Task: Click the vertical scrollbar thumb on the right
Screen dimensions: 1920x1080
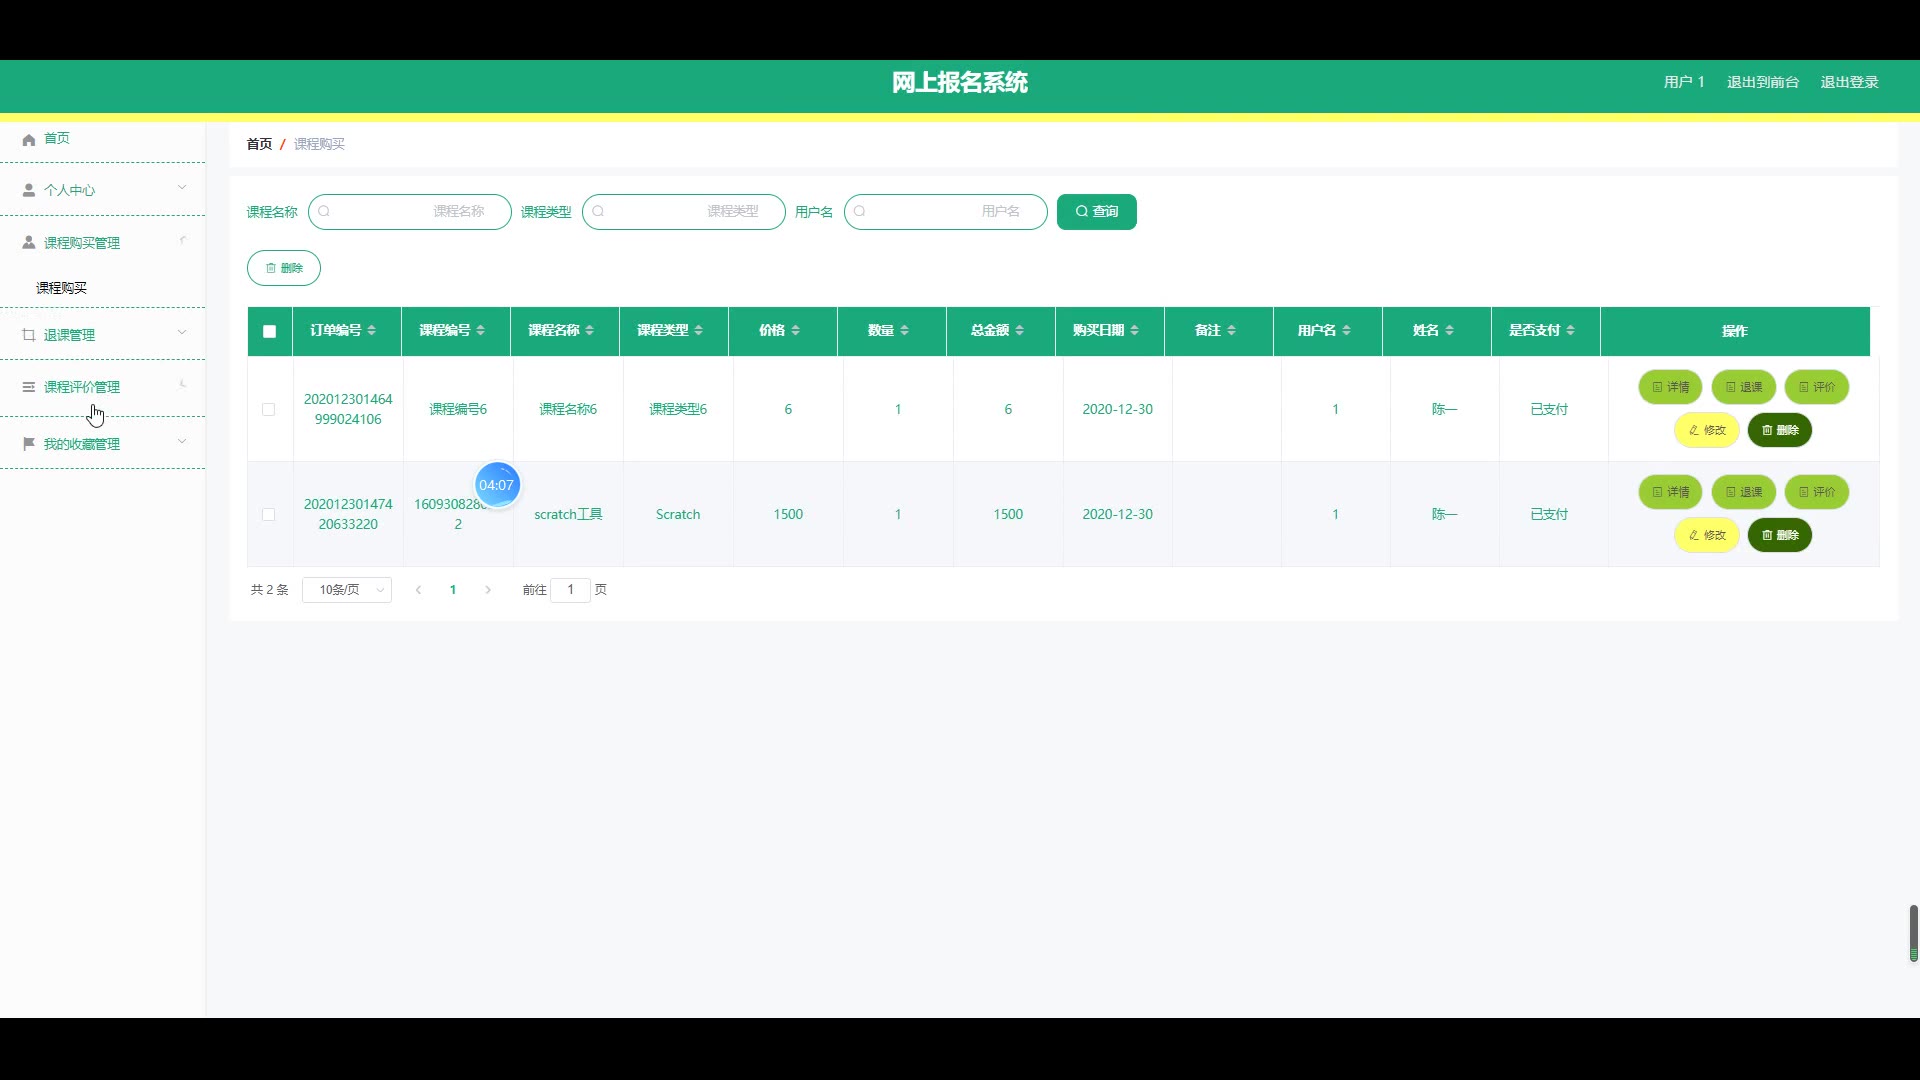Action: 1913,932
